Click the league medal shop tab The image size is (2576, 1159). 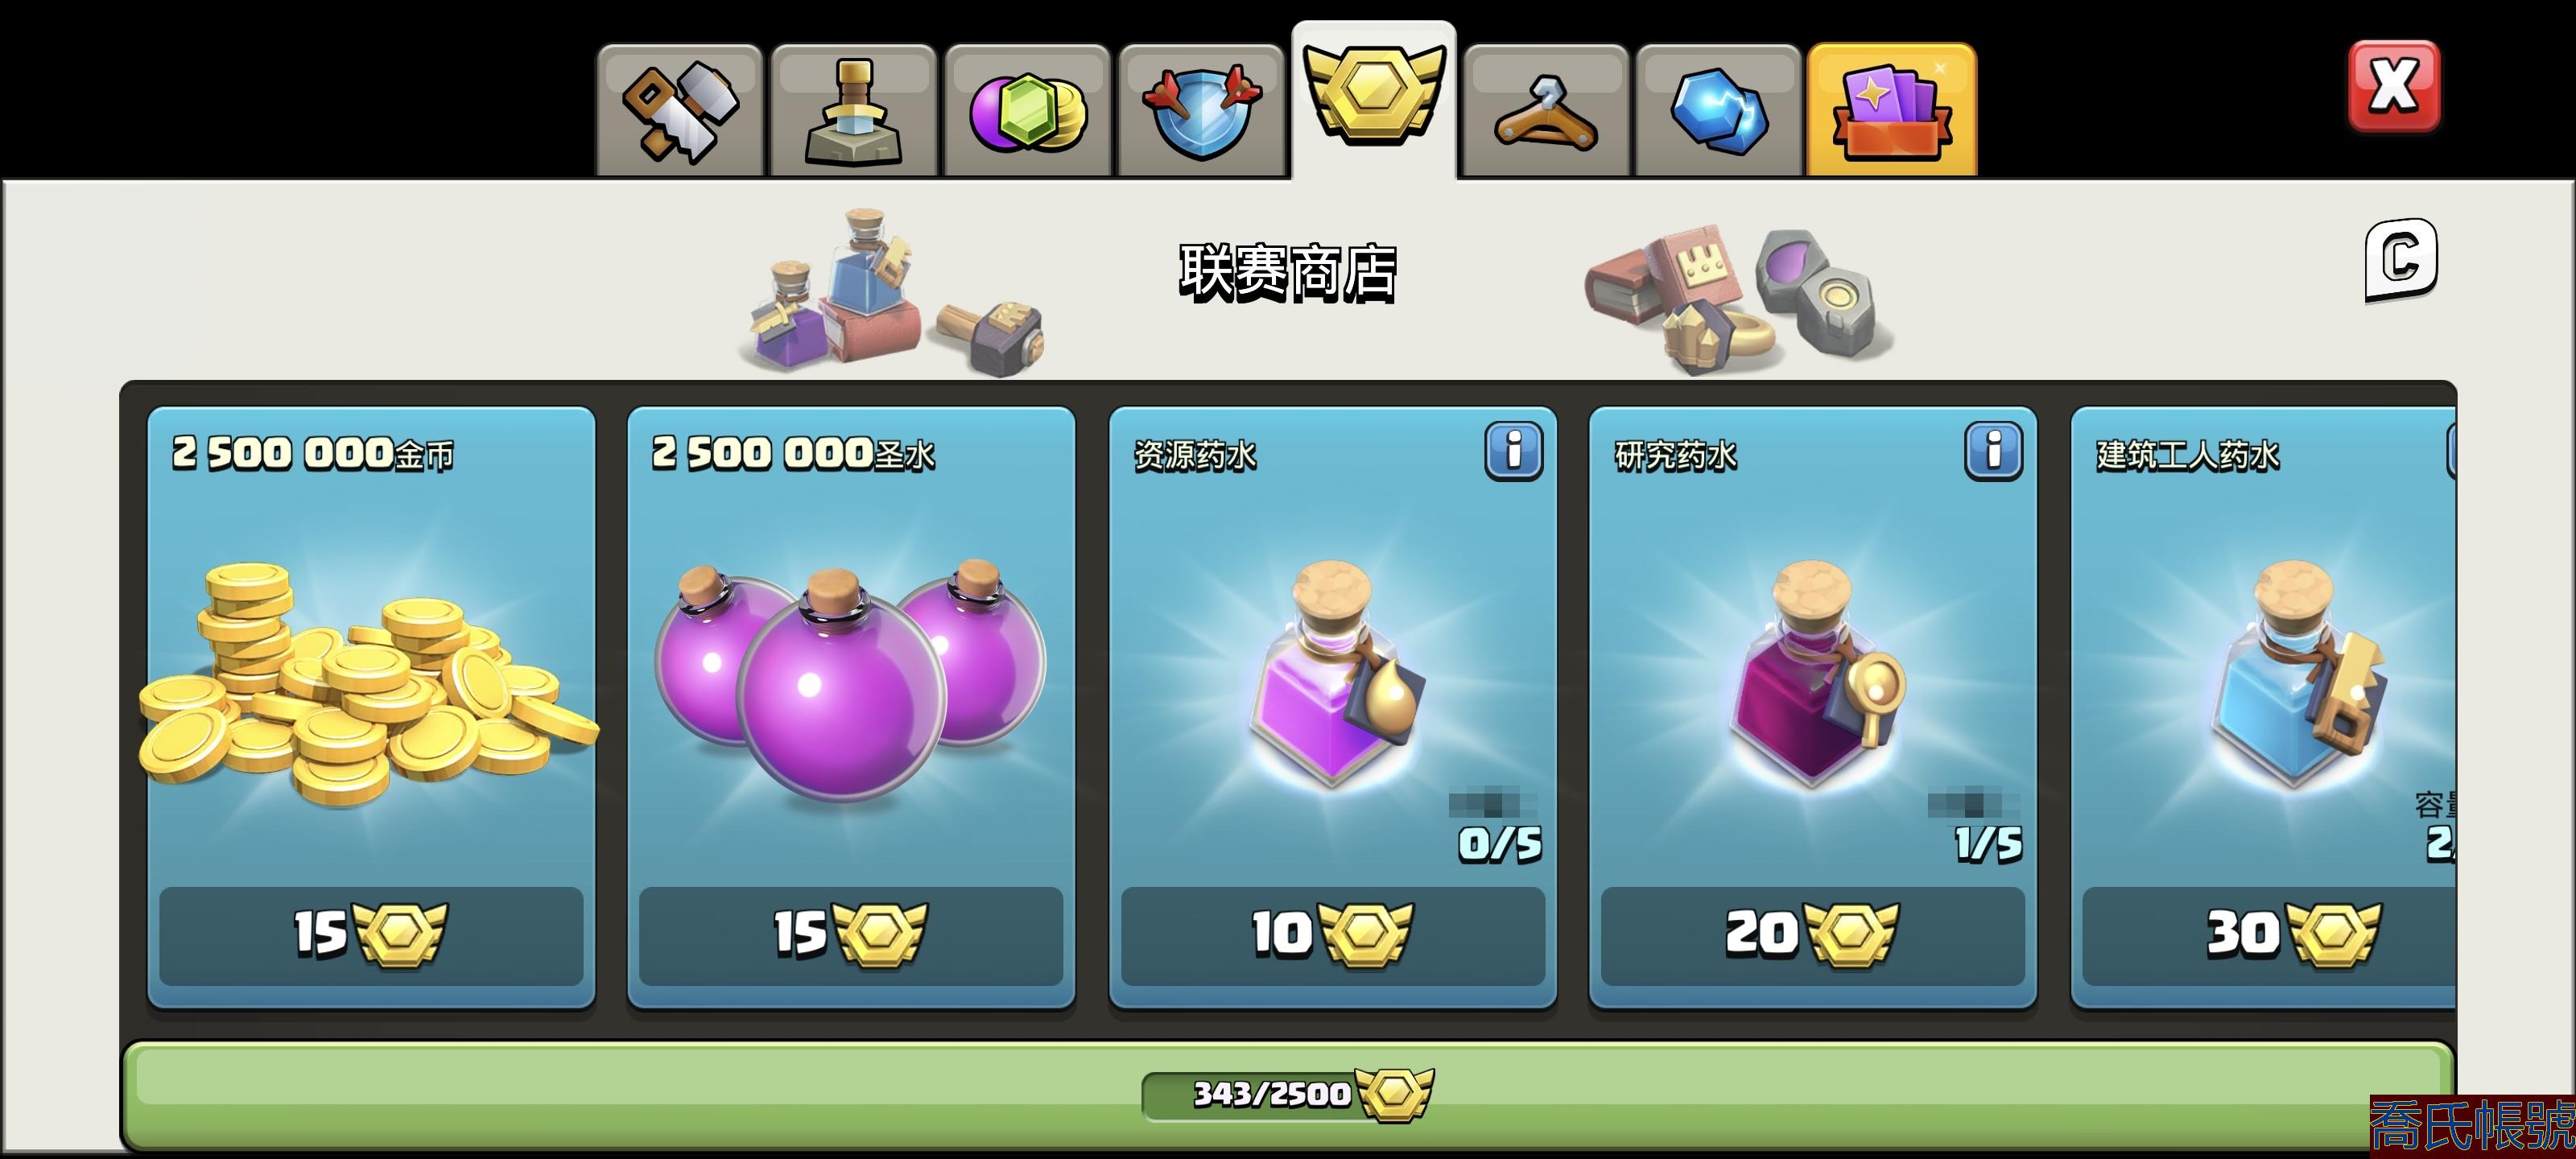(1374, 100)
